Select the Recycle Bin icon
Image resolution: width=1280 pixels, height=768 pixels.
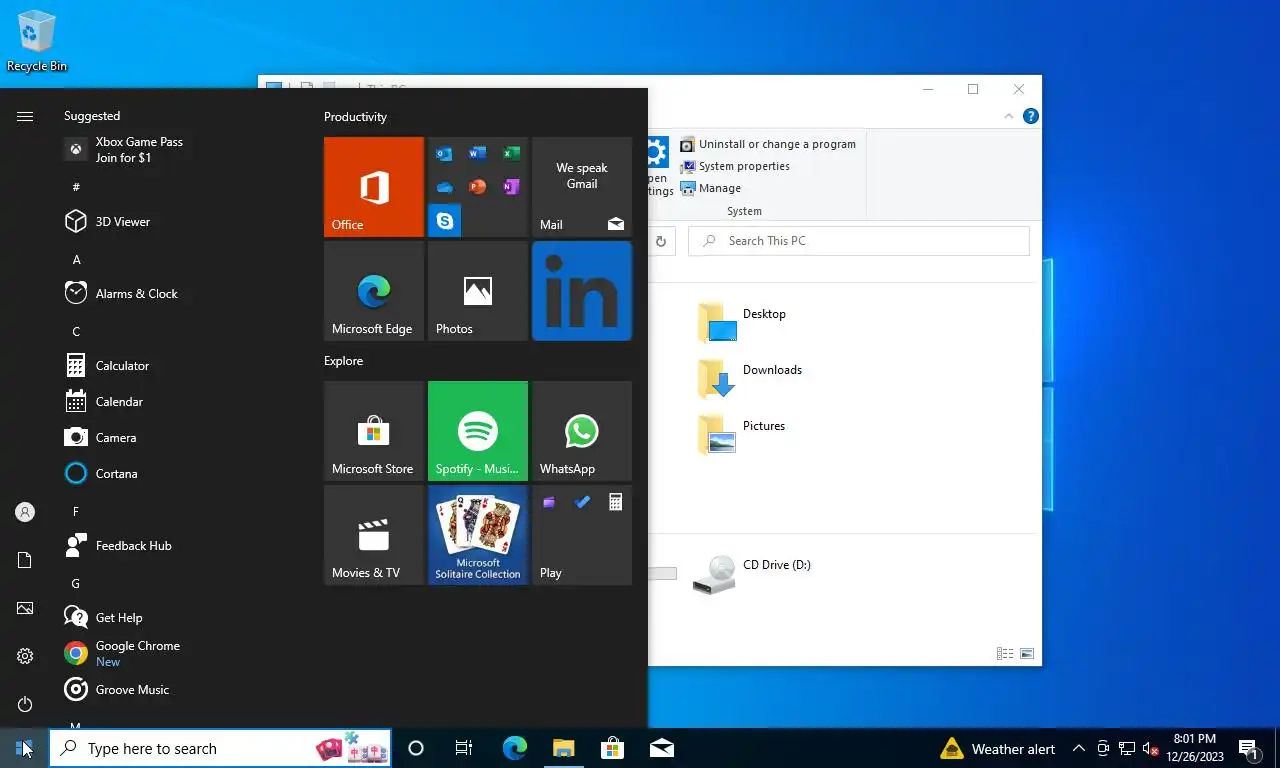pyautogui.click(x=37, y=41)
